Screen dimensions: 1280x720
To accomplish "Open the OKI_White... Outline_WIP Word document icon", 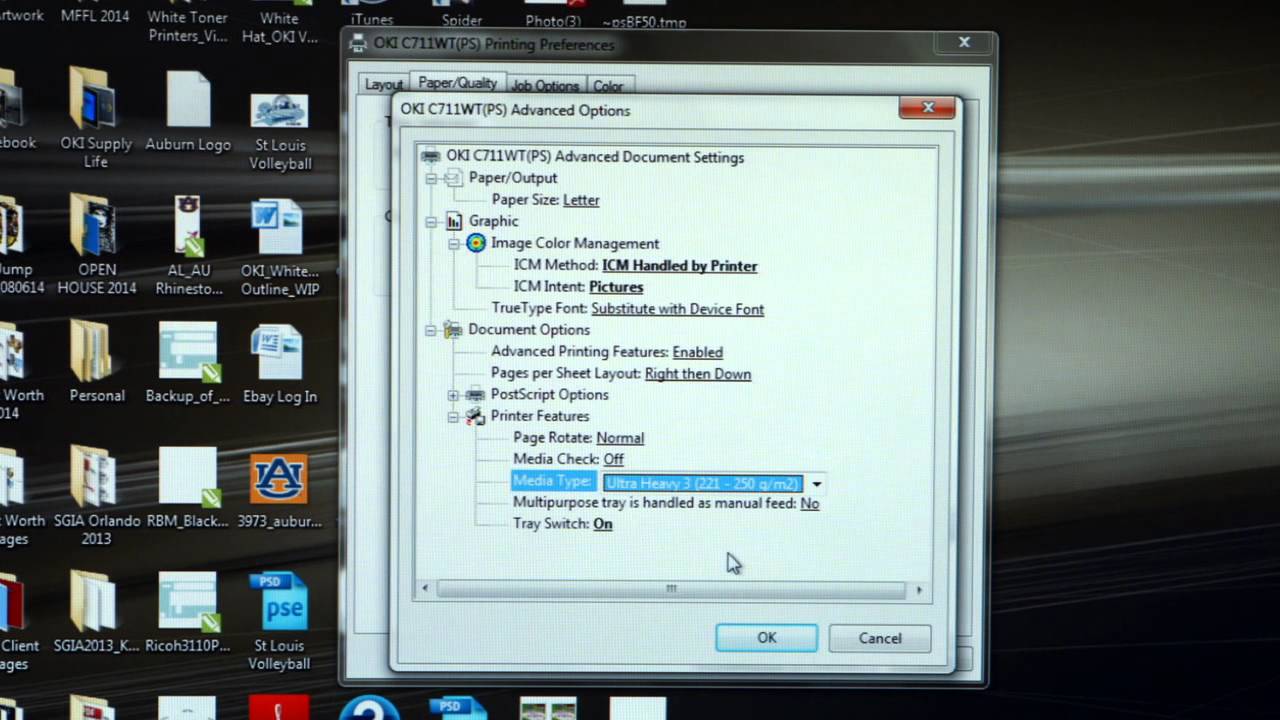I will click(x=279, y=227).
